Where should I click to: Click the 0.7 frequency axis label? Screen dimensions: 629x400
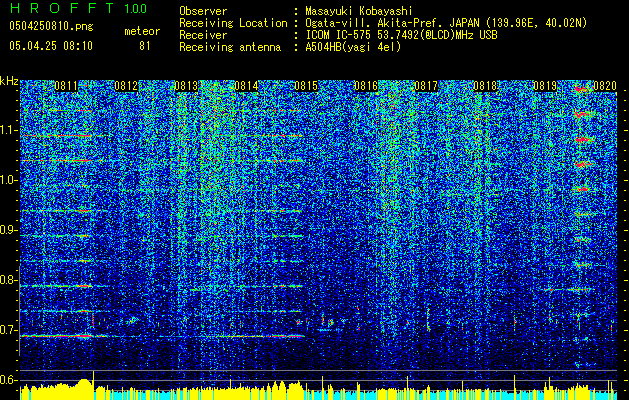point(9,330)
